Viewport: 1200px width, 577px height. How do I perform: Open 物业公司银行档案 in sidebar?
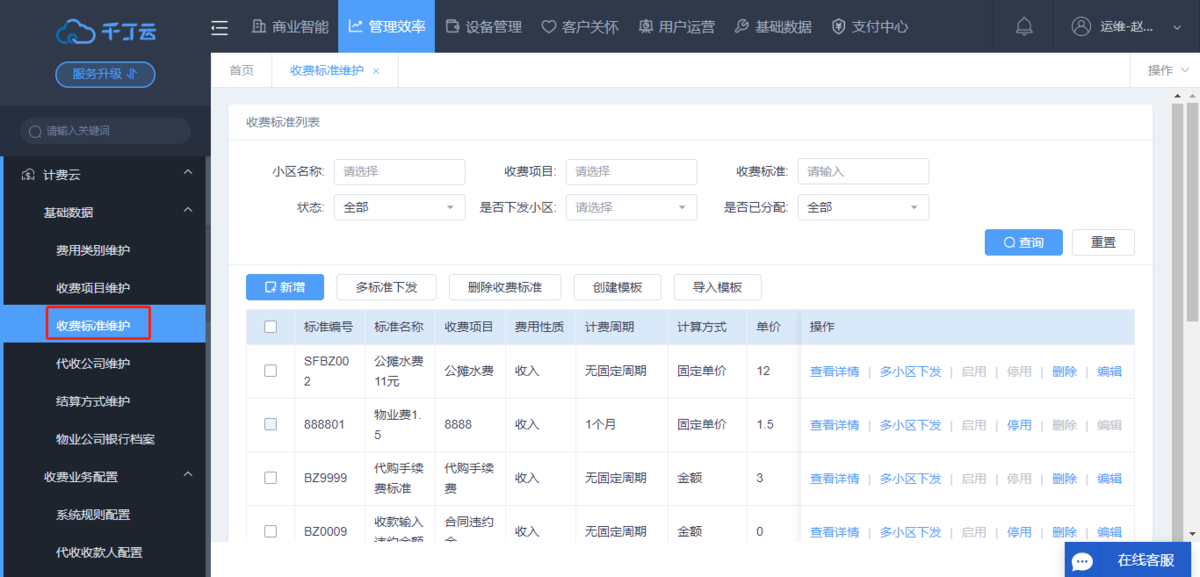105,439
